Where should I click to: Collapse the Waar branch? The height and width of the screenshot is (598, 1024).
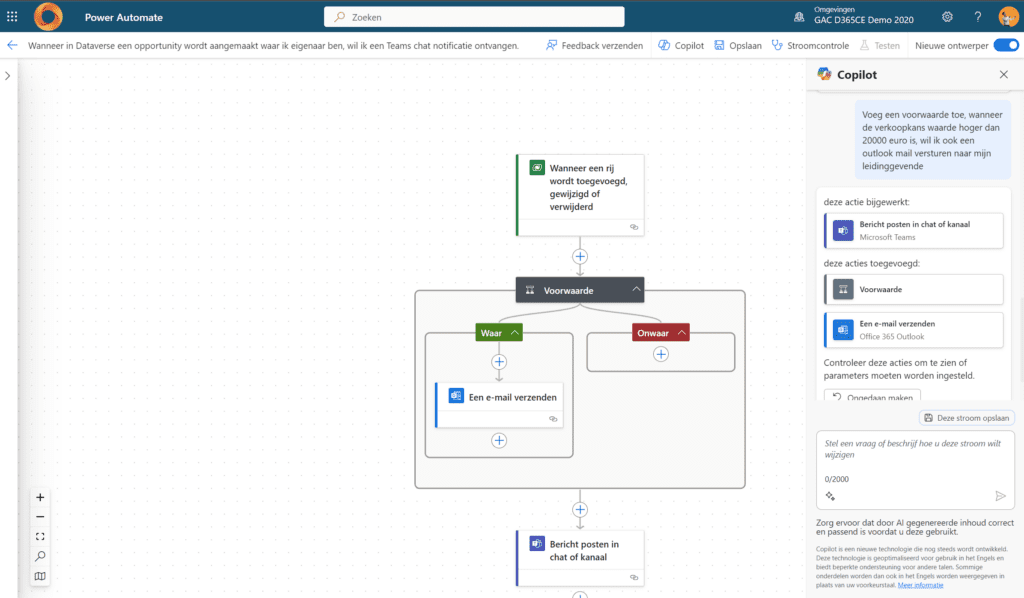[x=515, y=333]
